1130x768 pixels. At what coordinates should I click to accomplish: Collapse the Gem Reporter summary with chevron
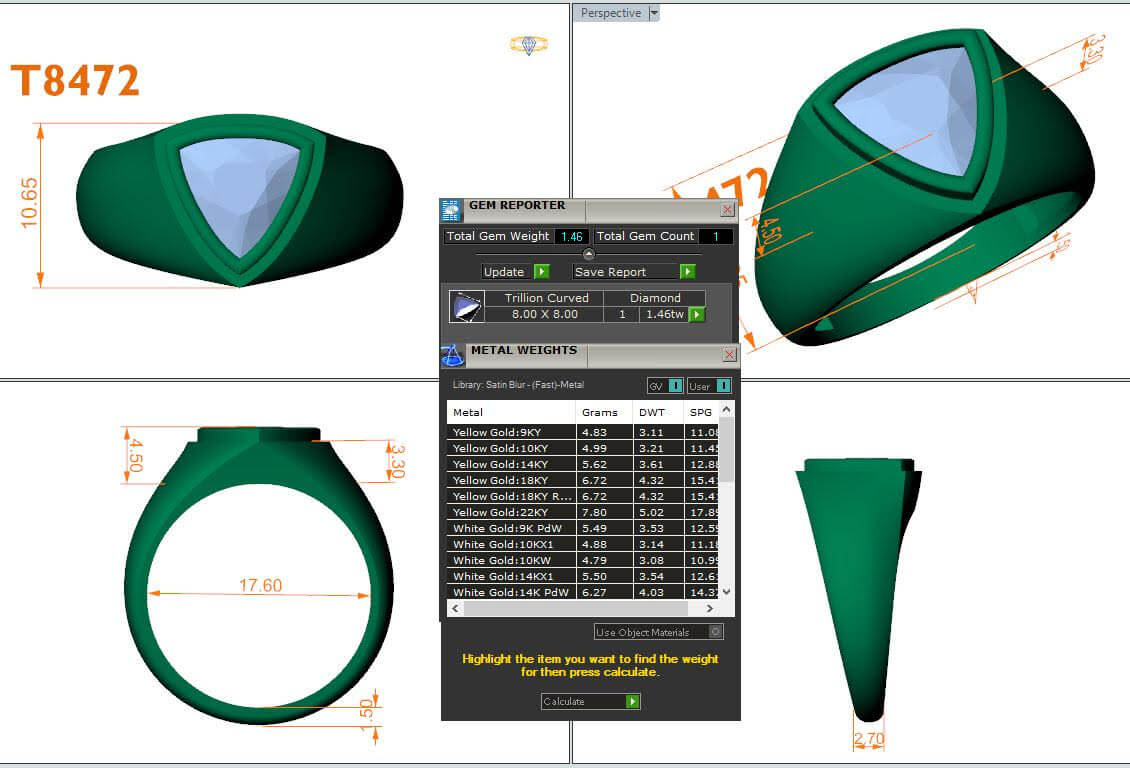coord(588,254)
